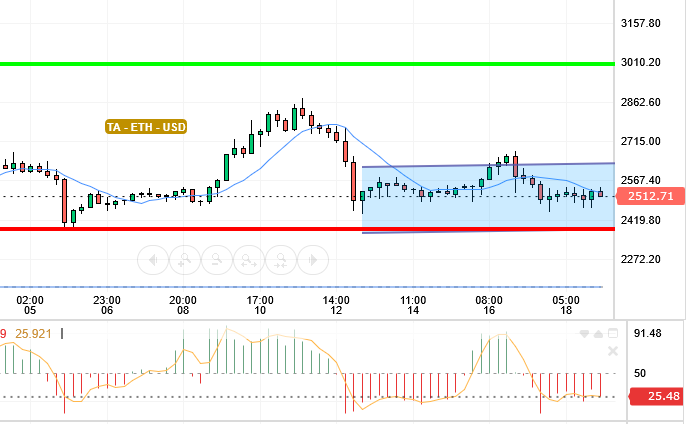Compress chart range with the shrink zoom icon
693x424 pixels.
tap(281, 260)
